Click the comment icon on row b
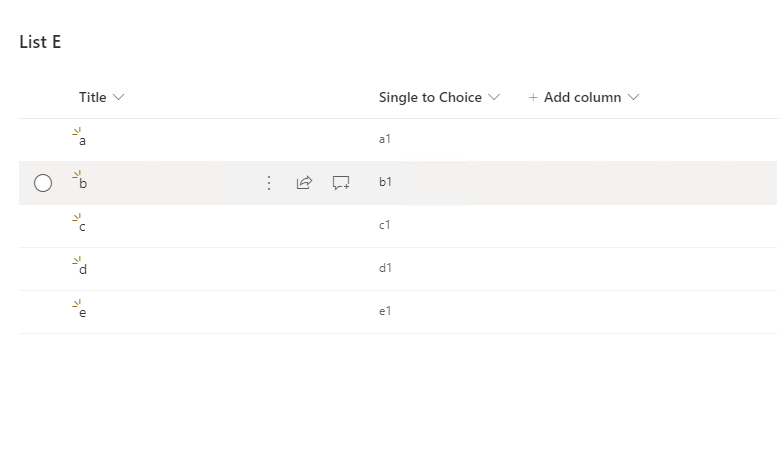The height and width of the screenshot is (456, 779). [341, 183]
